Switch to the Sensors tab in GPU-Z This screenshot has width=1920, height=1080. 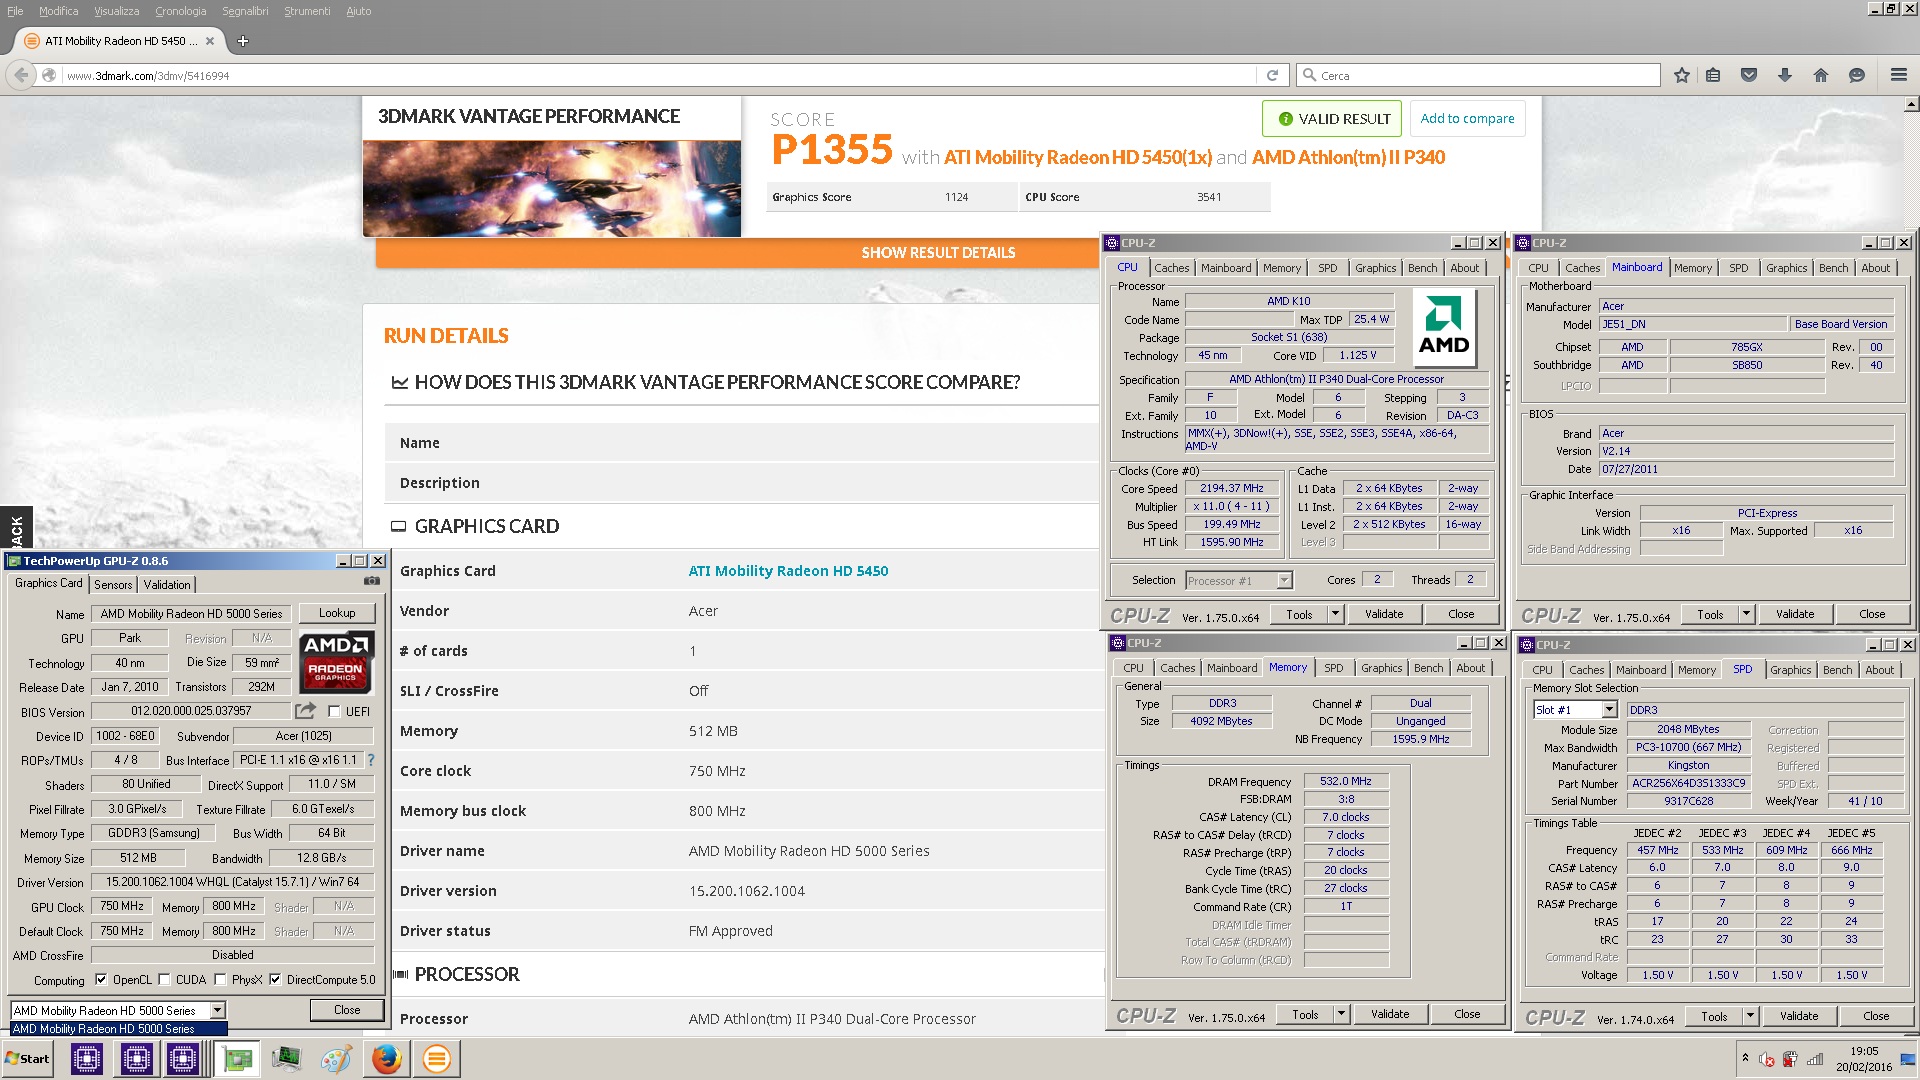point(113,584)
